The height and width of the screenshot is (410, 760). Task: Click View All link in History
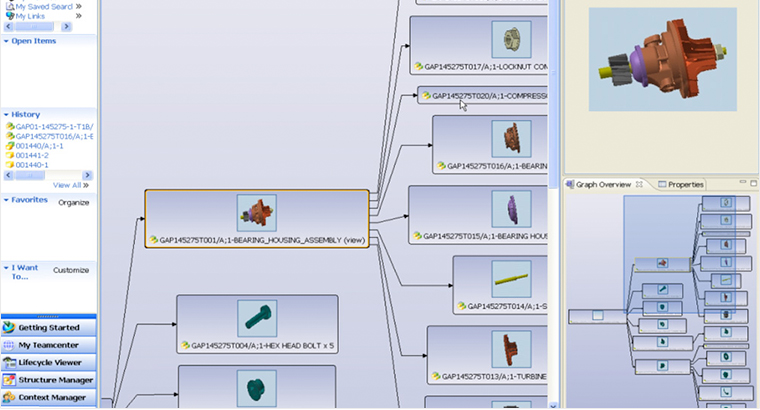click(66, 185)
